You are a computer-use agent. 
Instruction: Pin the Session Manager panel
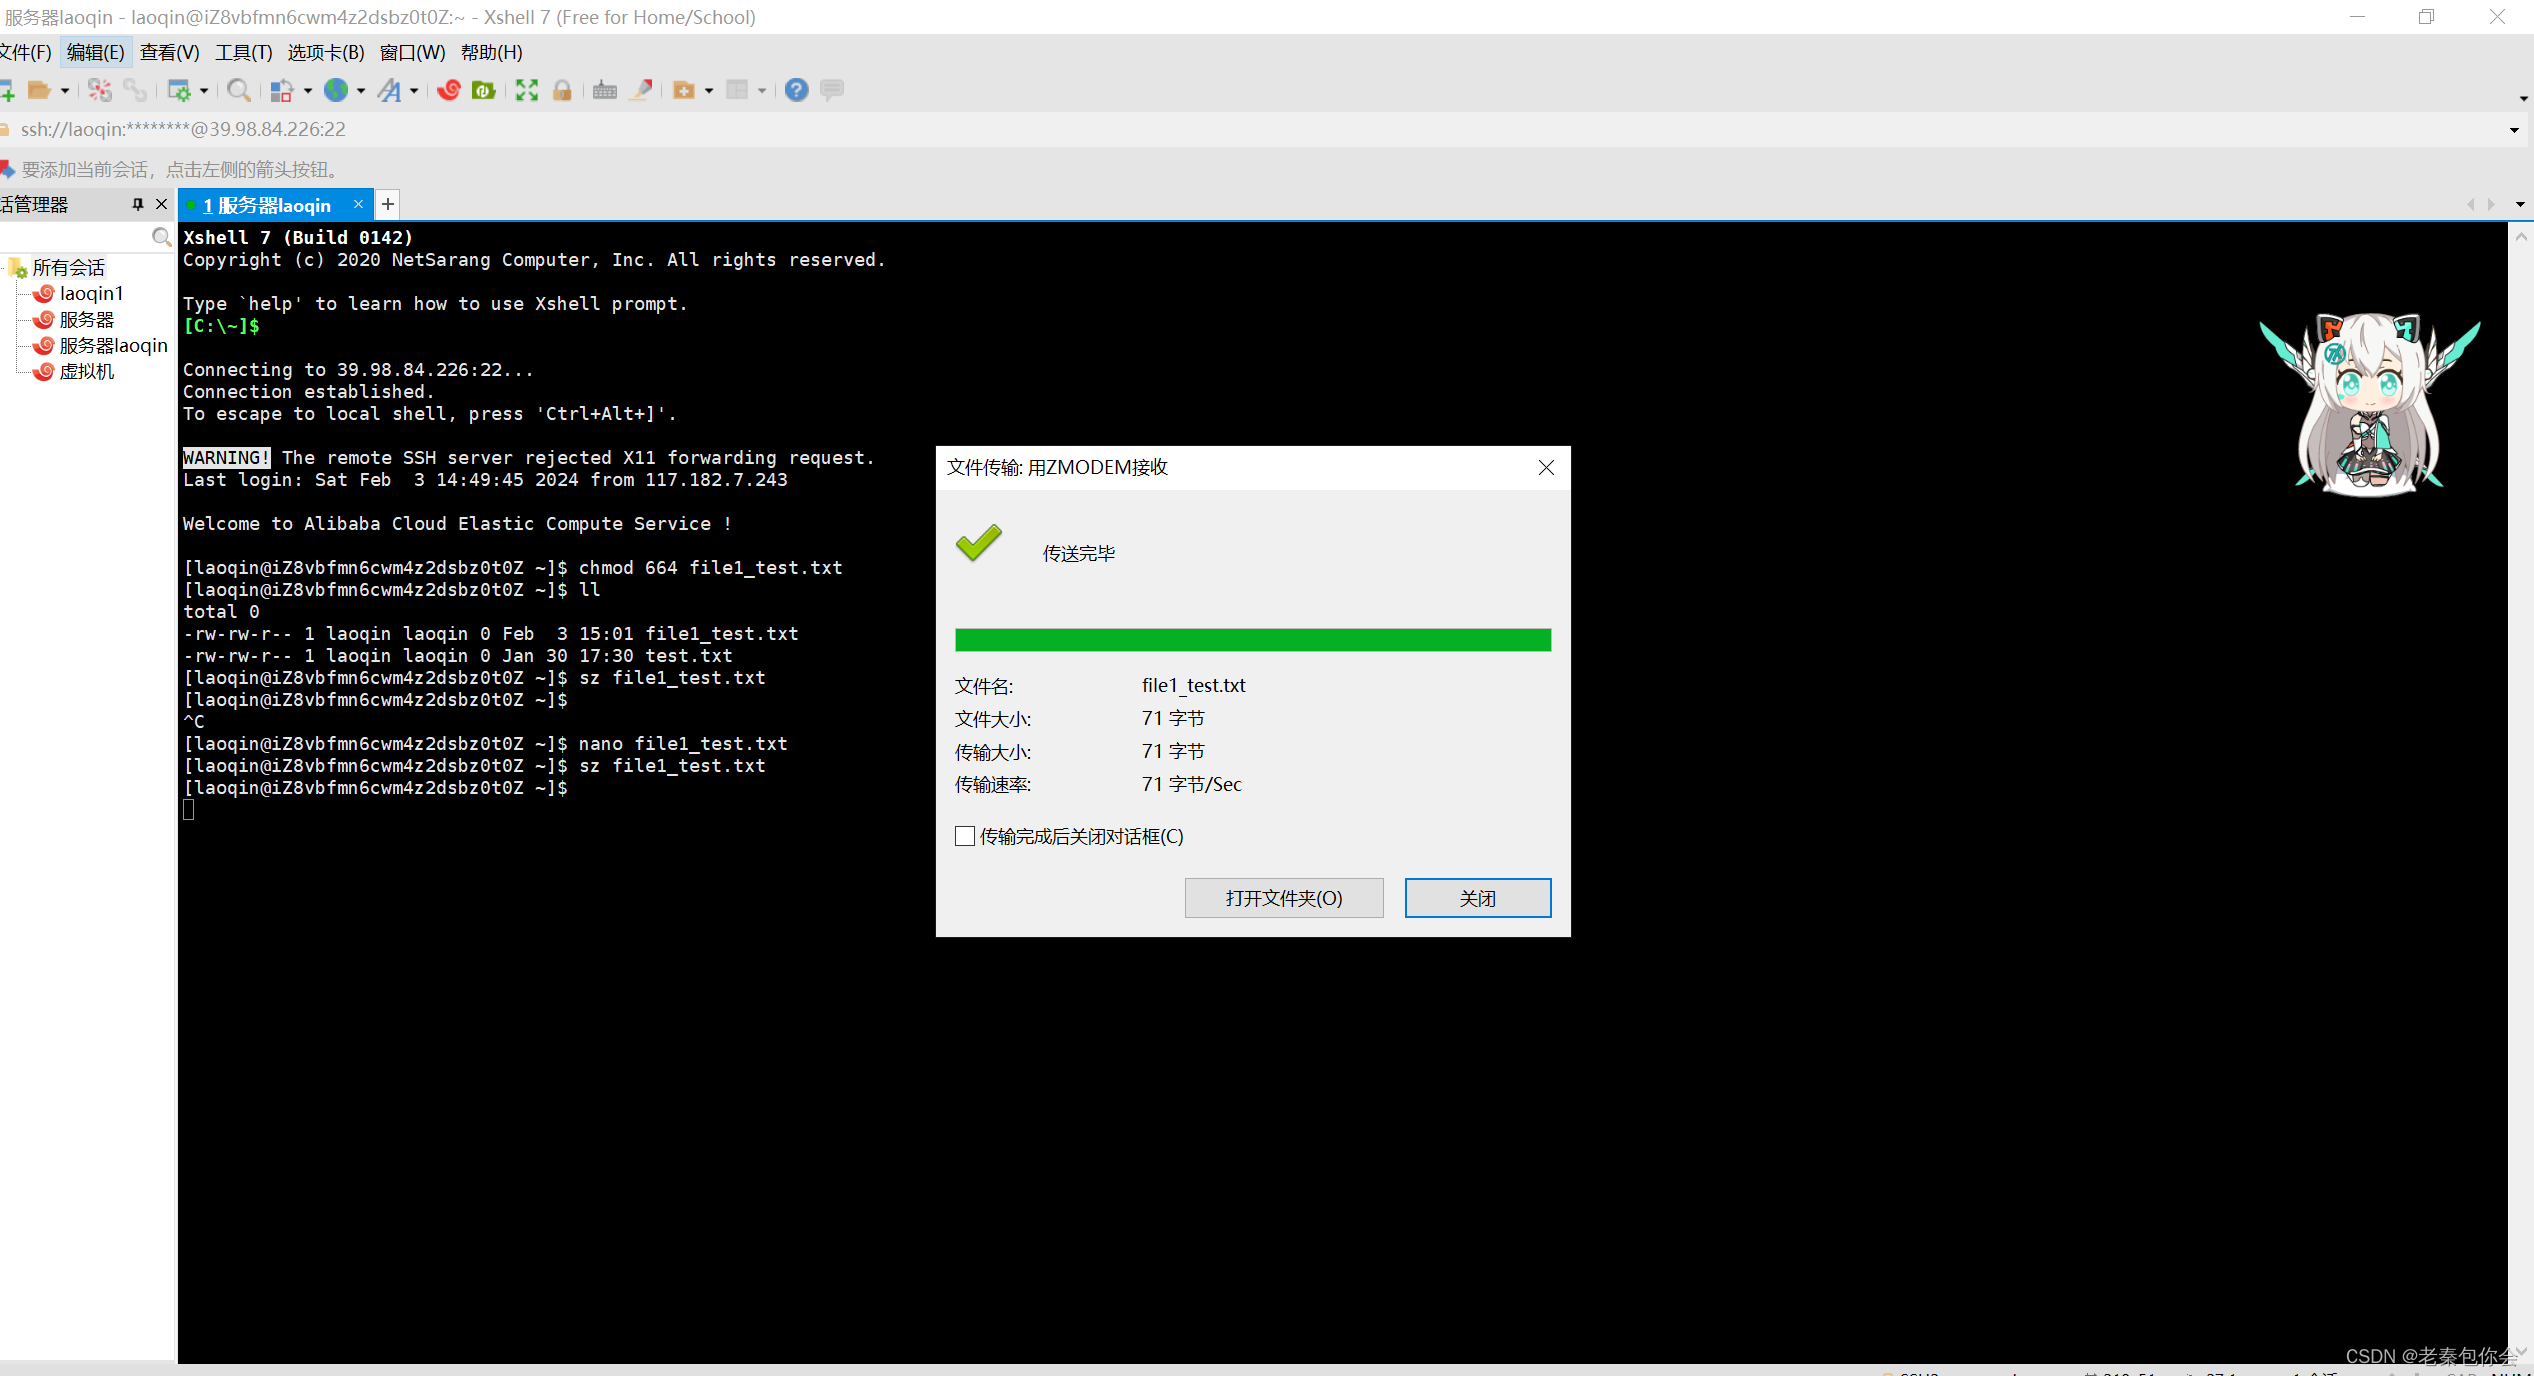(138, 204)
